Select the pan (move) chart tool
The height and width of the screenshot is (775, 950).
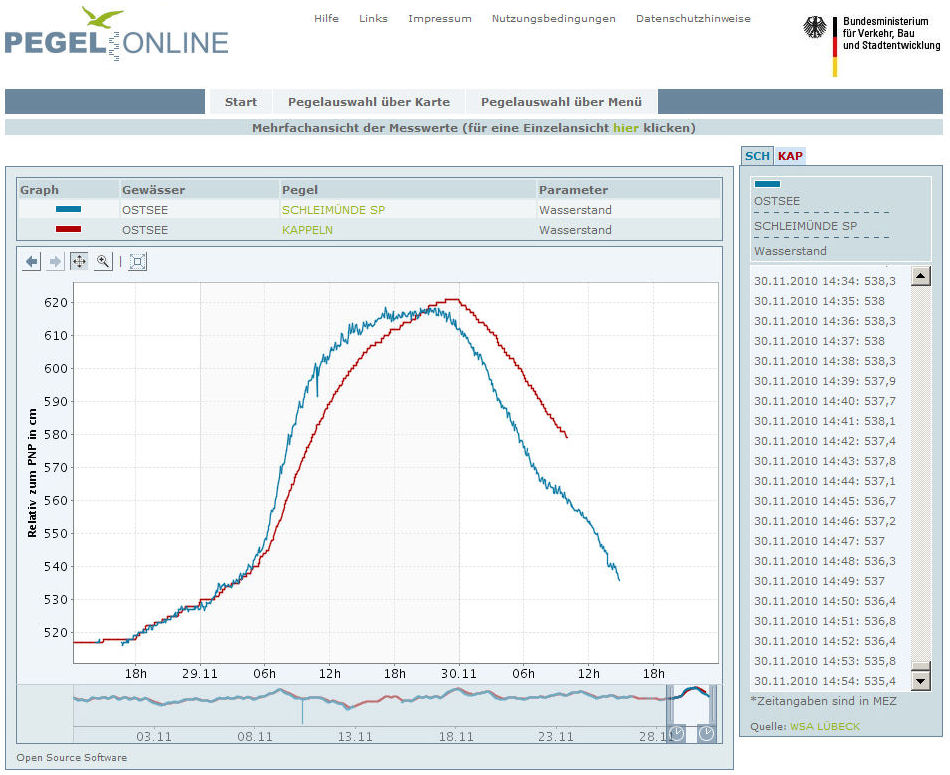coord(79,262)
